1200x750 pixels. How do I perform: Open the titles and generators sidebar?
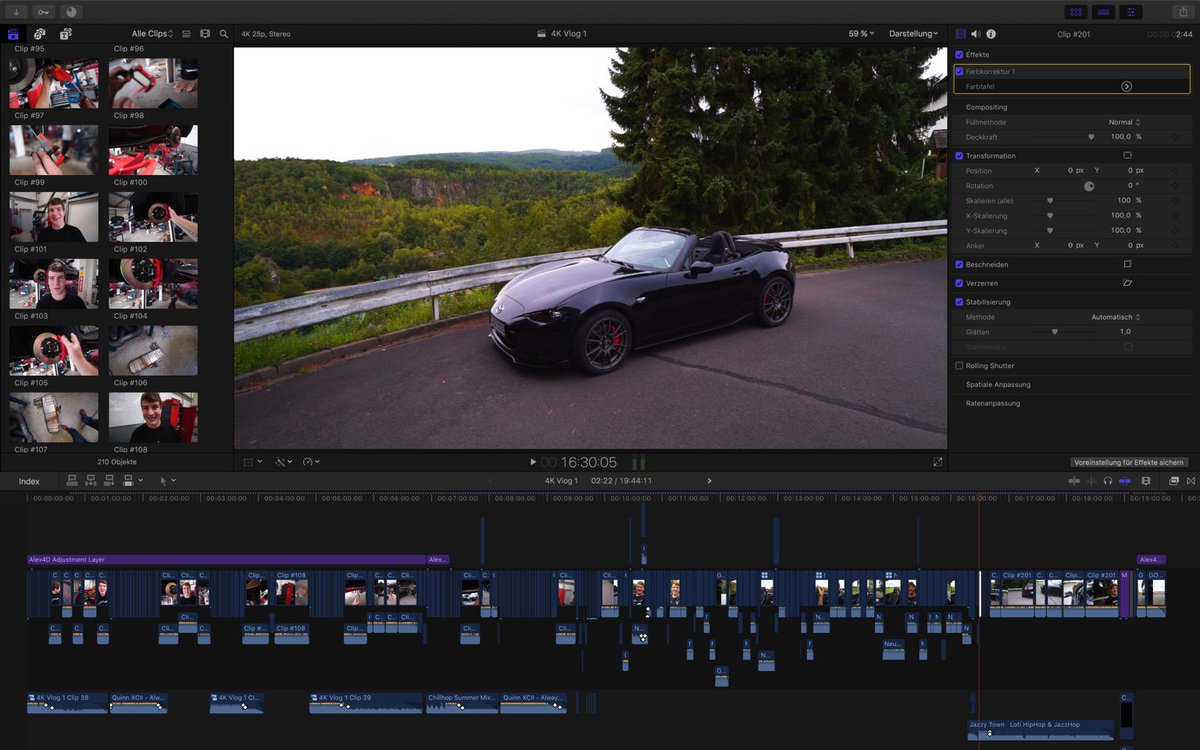(65, 34)
